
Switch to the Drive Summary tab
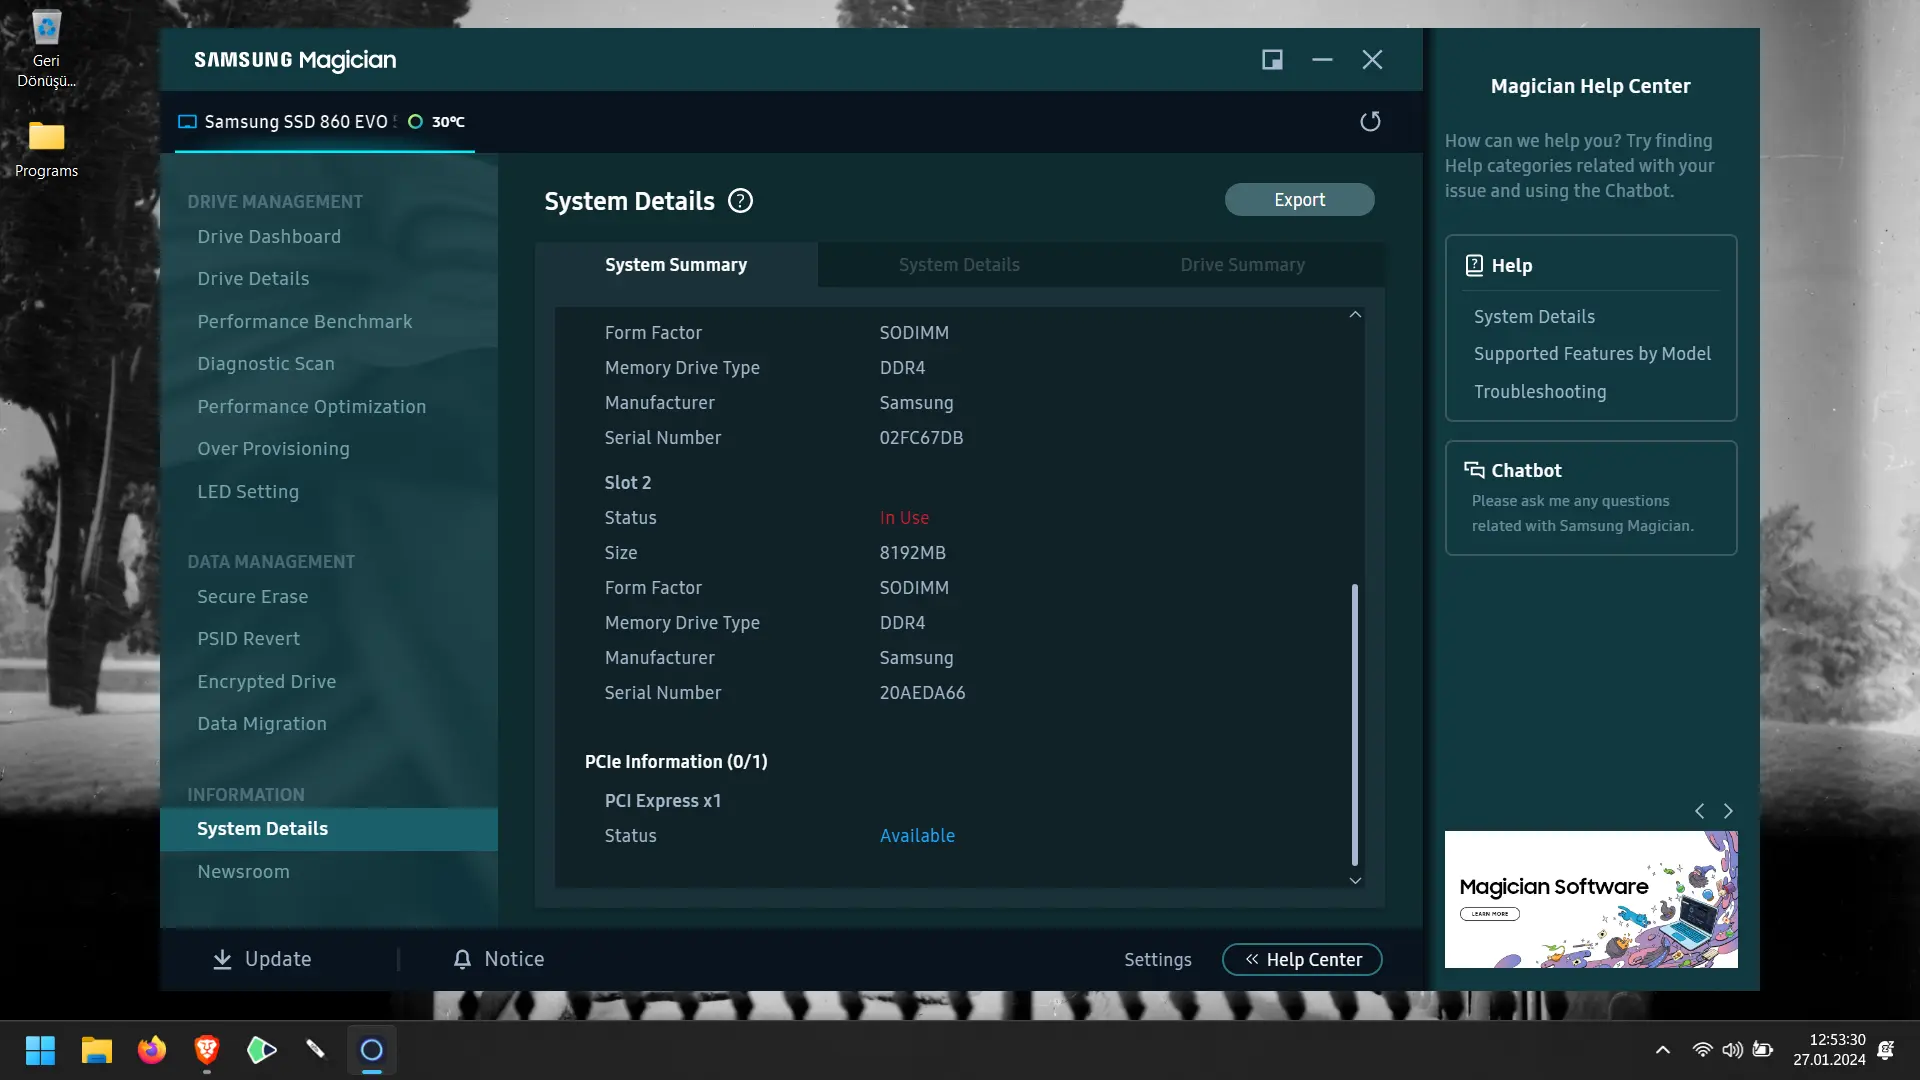(x=1242, y=265)
